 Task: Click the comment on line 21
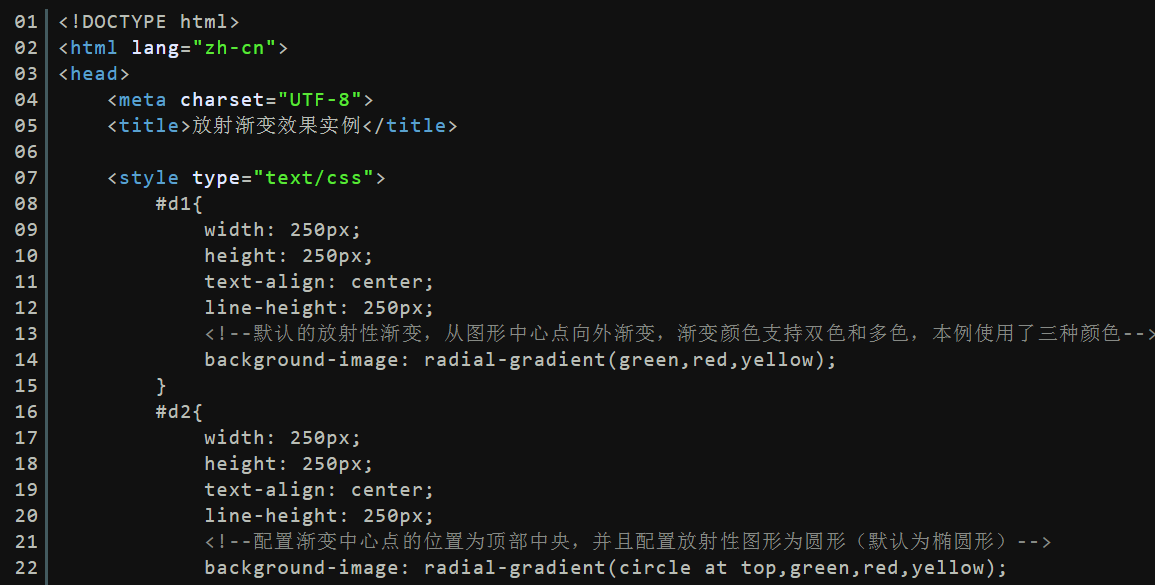click(x=628, y=542)
